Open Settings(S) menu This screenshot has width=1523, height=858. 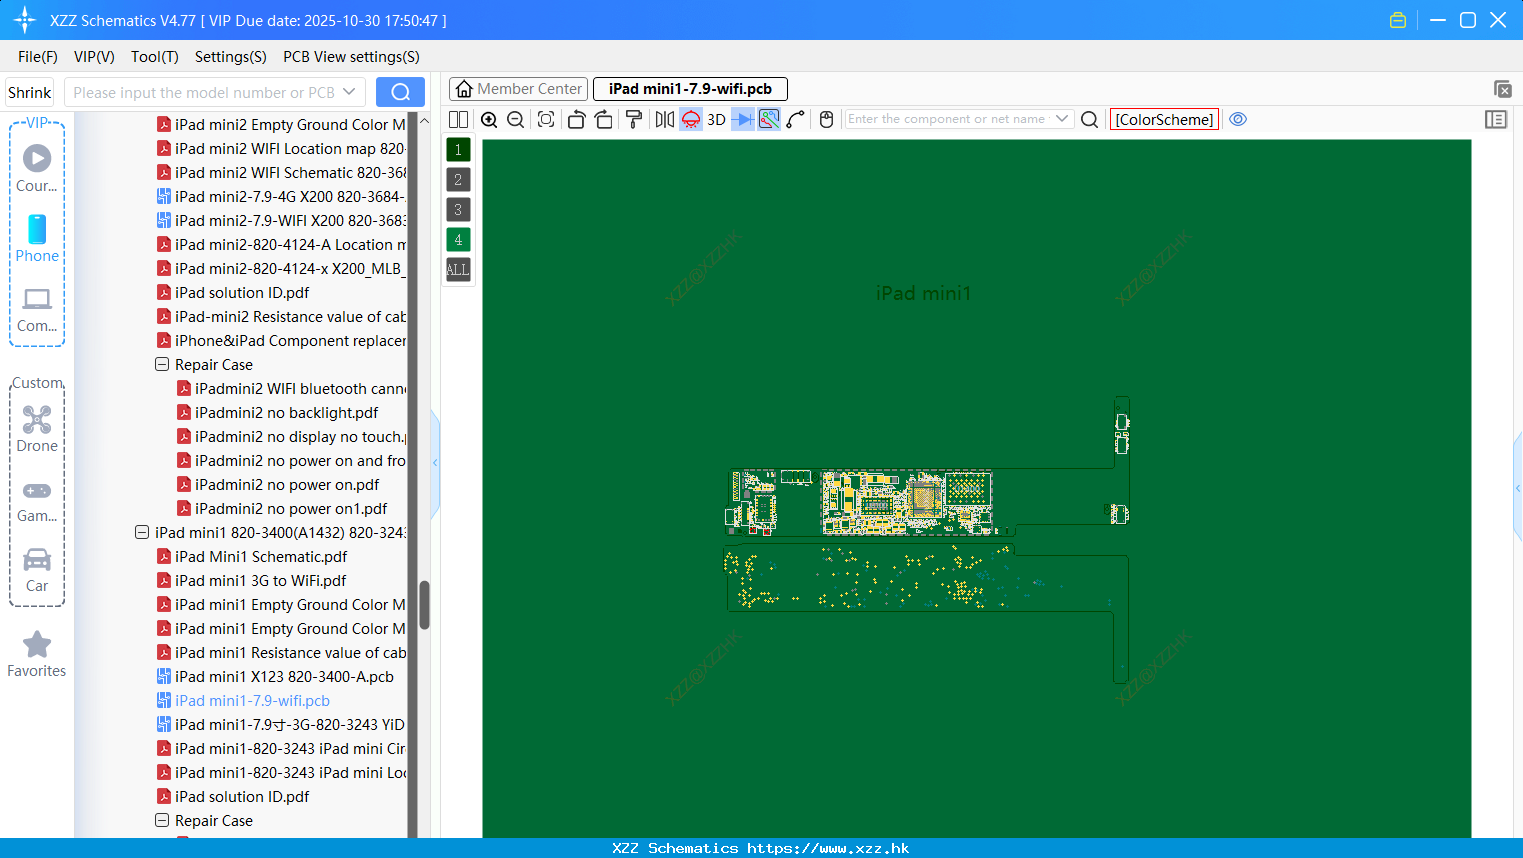[x=231, y=57]
